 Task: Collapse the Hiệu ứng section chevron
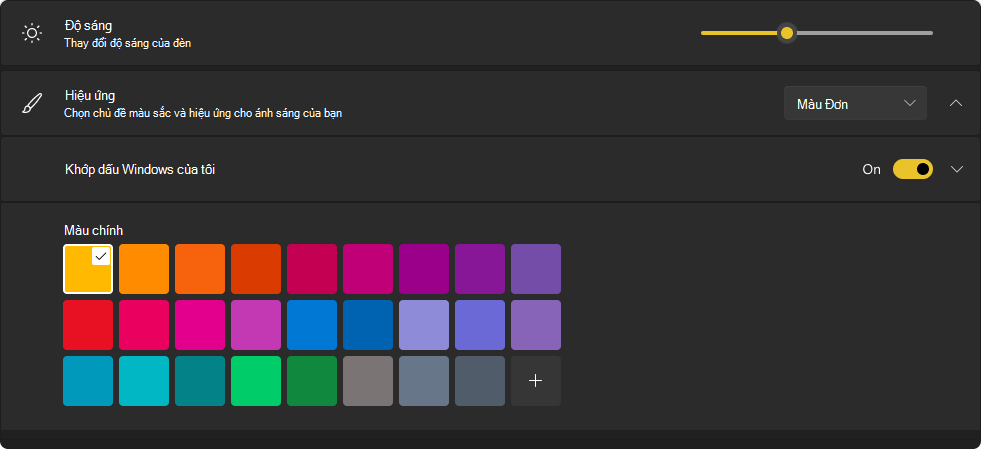coord(955,103)
